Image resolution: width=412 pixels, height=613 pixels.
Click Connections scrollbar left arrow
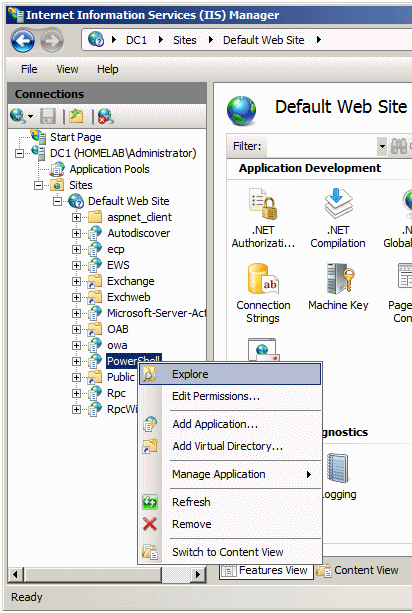click(15, 575)
